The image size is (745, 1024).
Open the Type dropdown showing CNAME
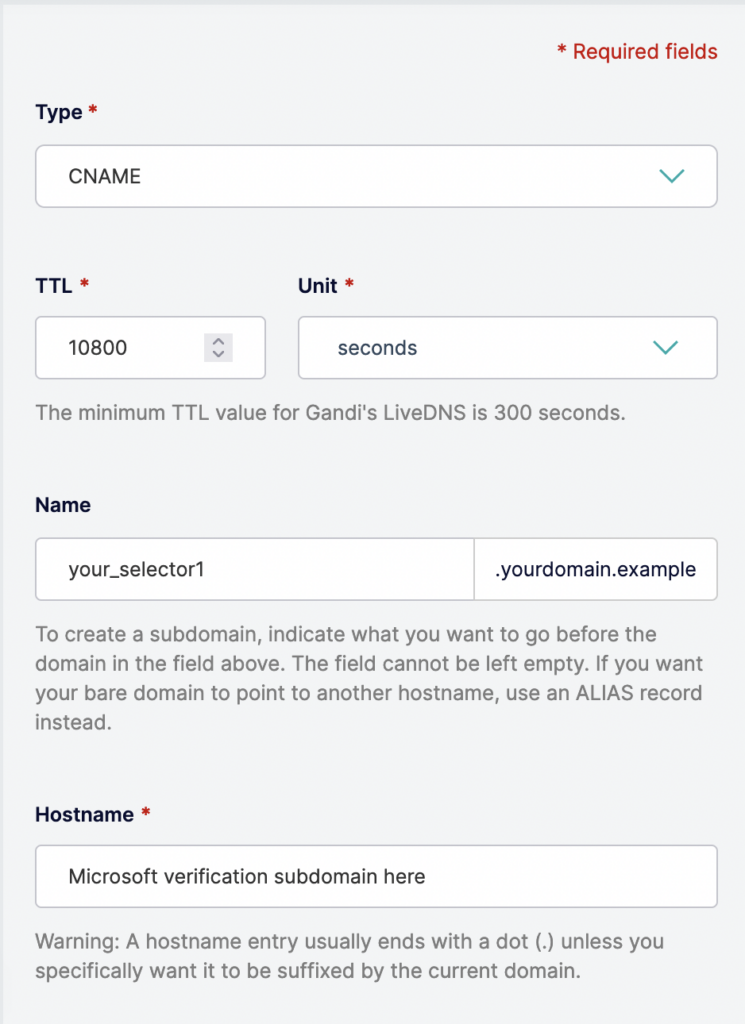coord(375,176)
